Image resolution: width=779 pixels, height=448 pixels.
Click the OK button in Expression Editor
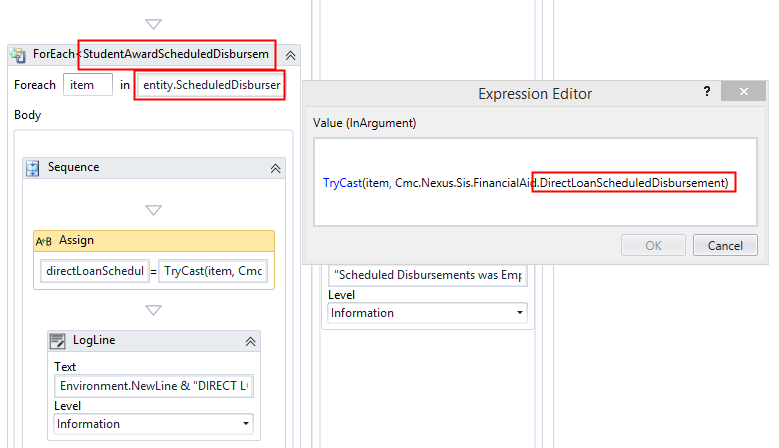click(653, 245)
